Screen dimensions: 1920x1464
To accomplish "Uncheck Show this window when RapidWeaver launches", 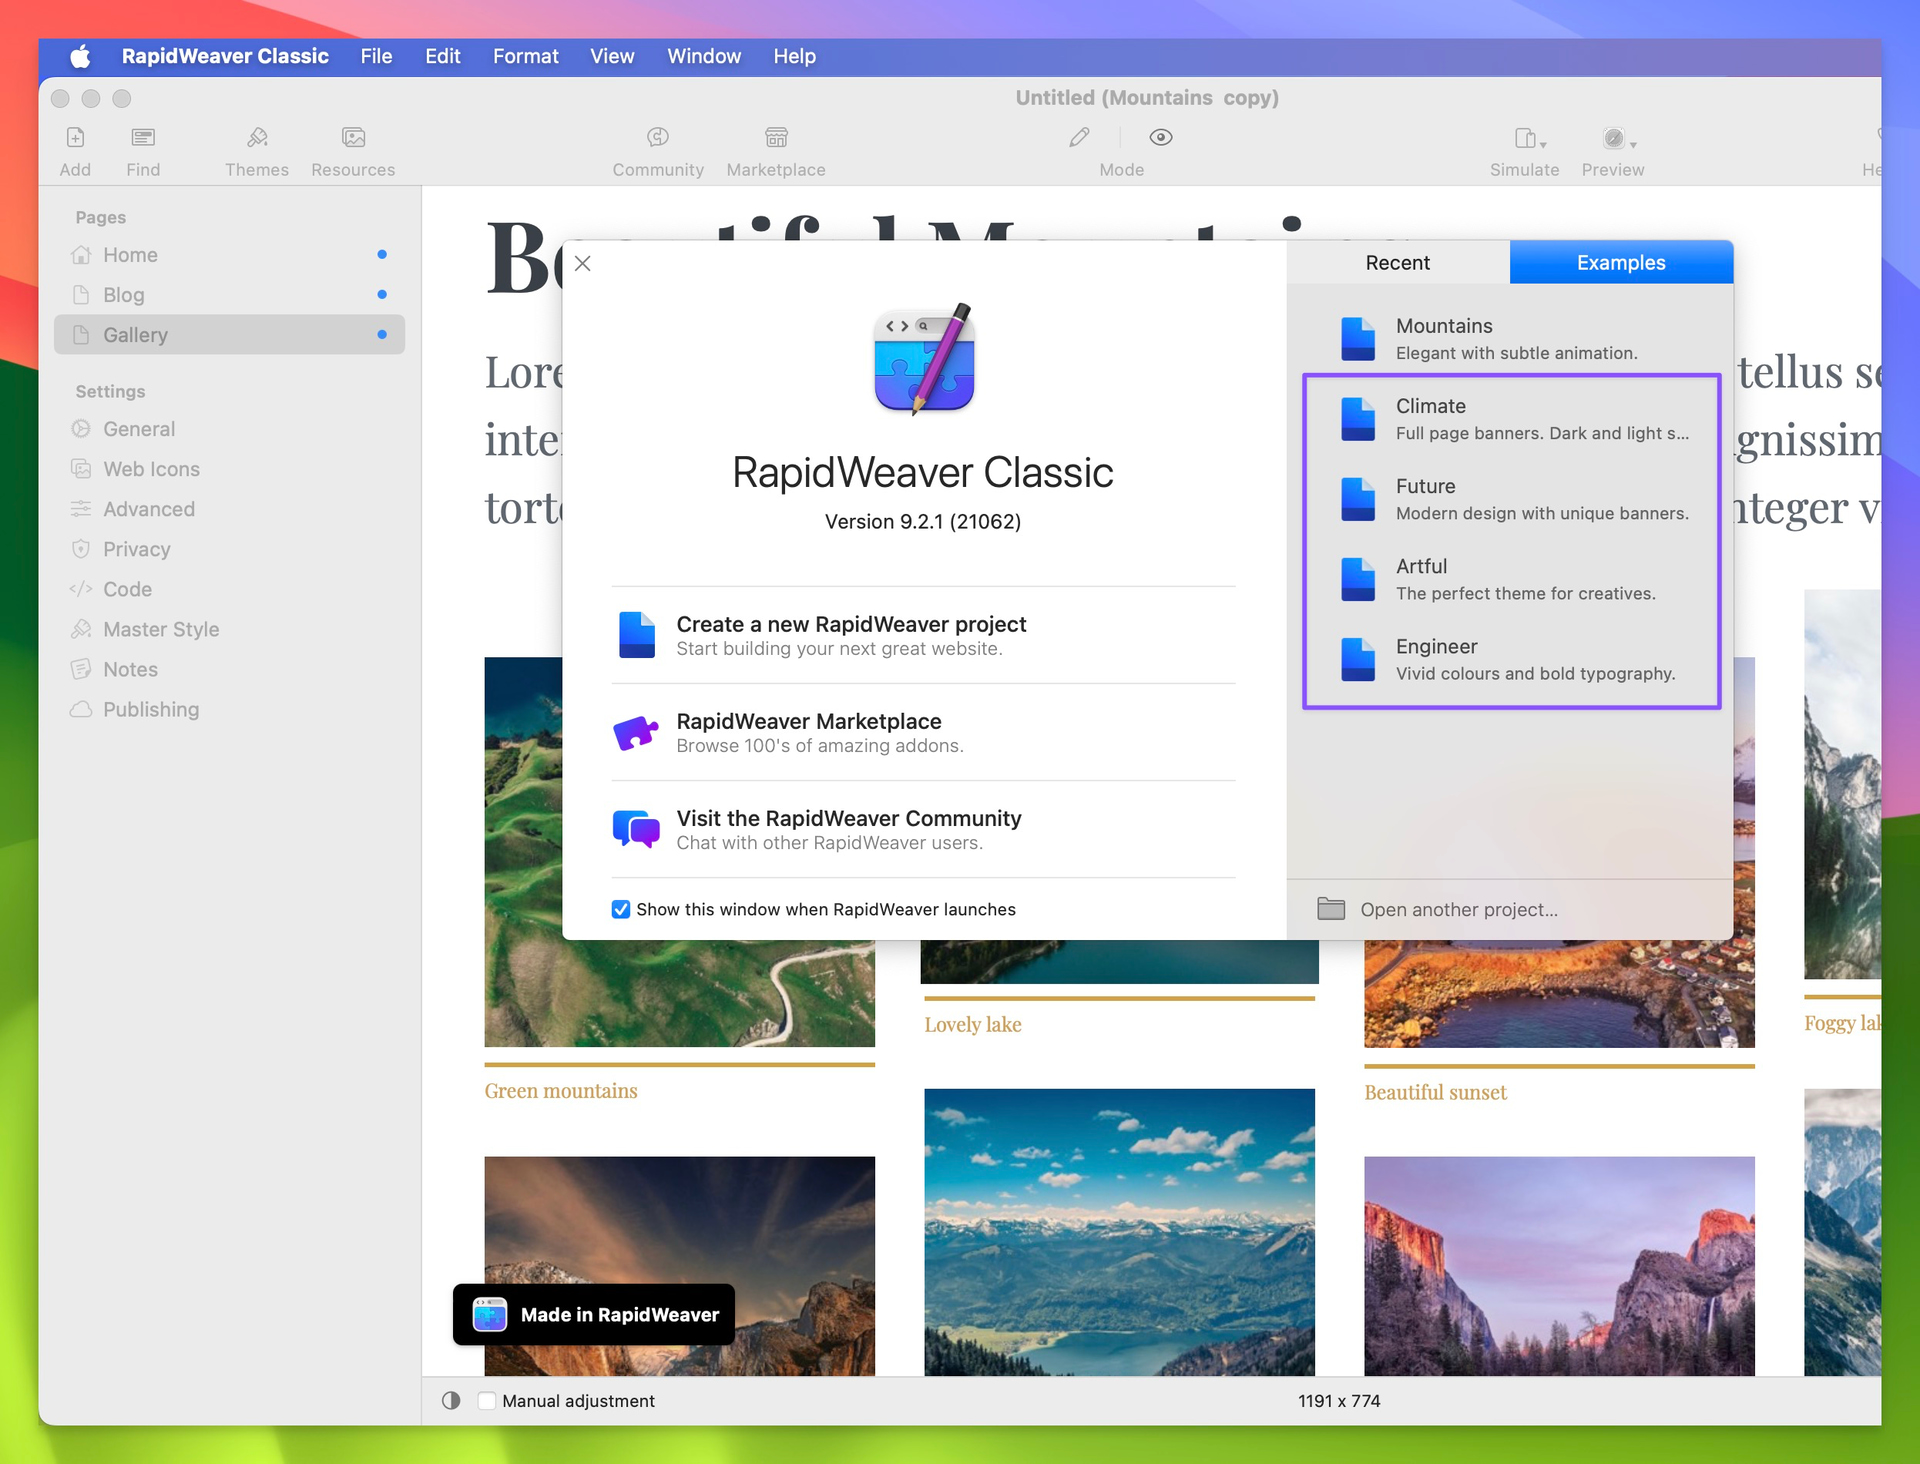I will [x=621, y=909].
